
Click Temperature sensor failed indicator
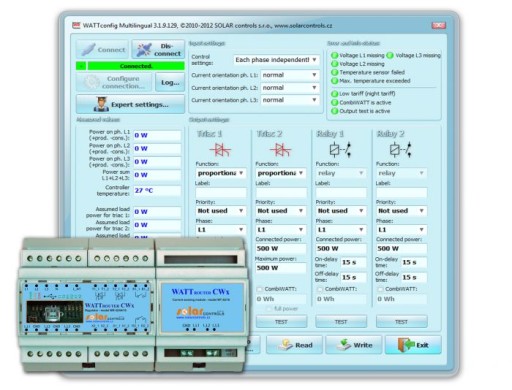tap(334, 72)
